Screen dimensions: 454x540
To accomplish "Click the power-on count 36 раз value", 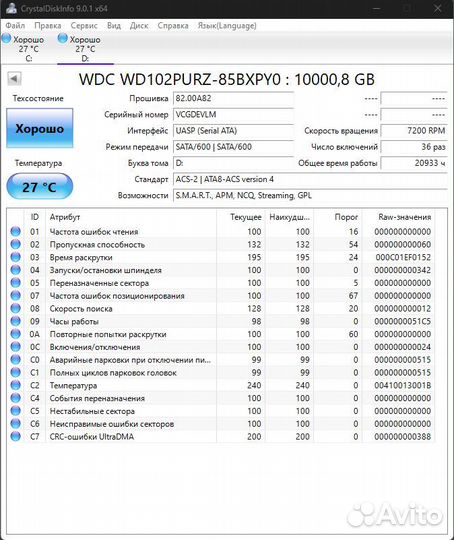I will pyautogui.click(x=414, y=147).
